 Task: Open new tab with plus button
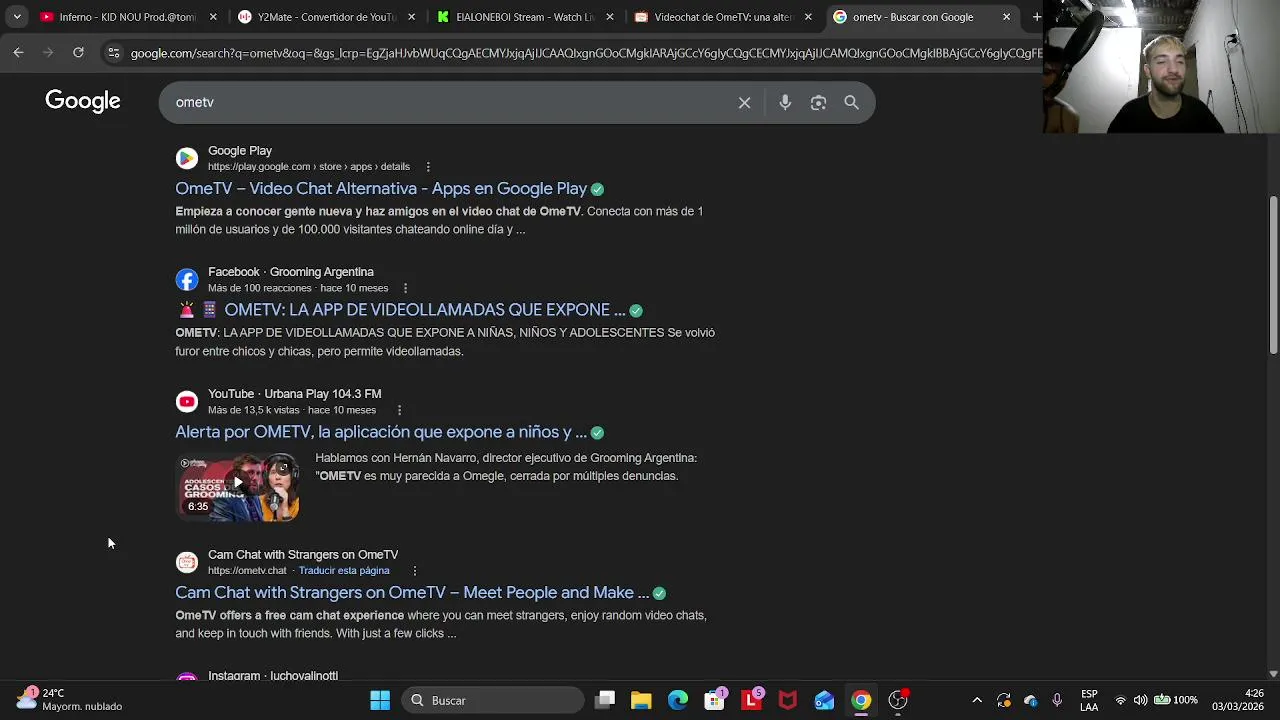(1036, 17)
